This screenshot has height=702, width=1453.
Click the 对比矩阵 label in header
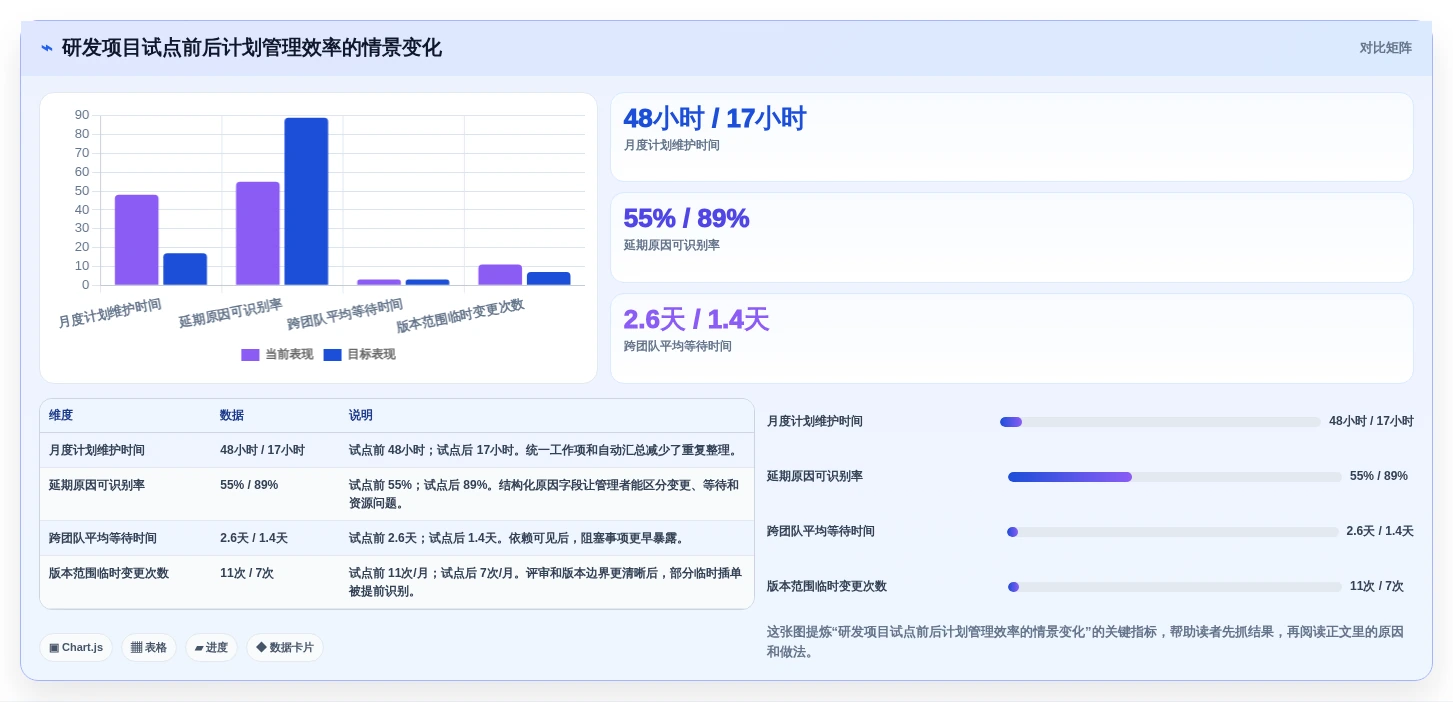click(x=1385, y=48)
